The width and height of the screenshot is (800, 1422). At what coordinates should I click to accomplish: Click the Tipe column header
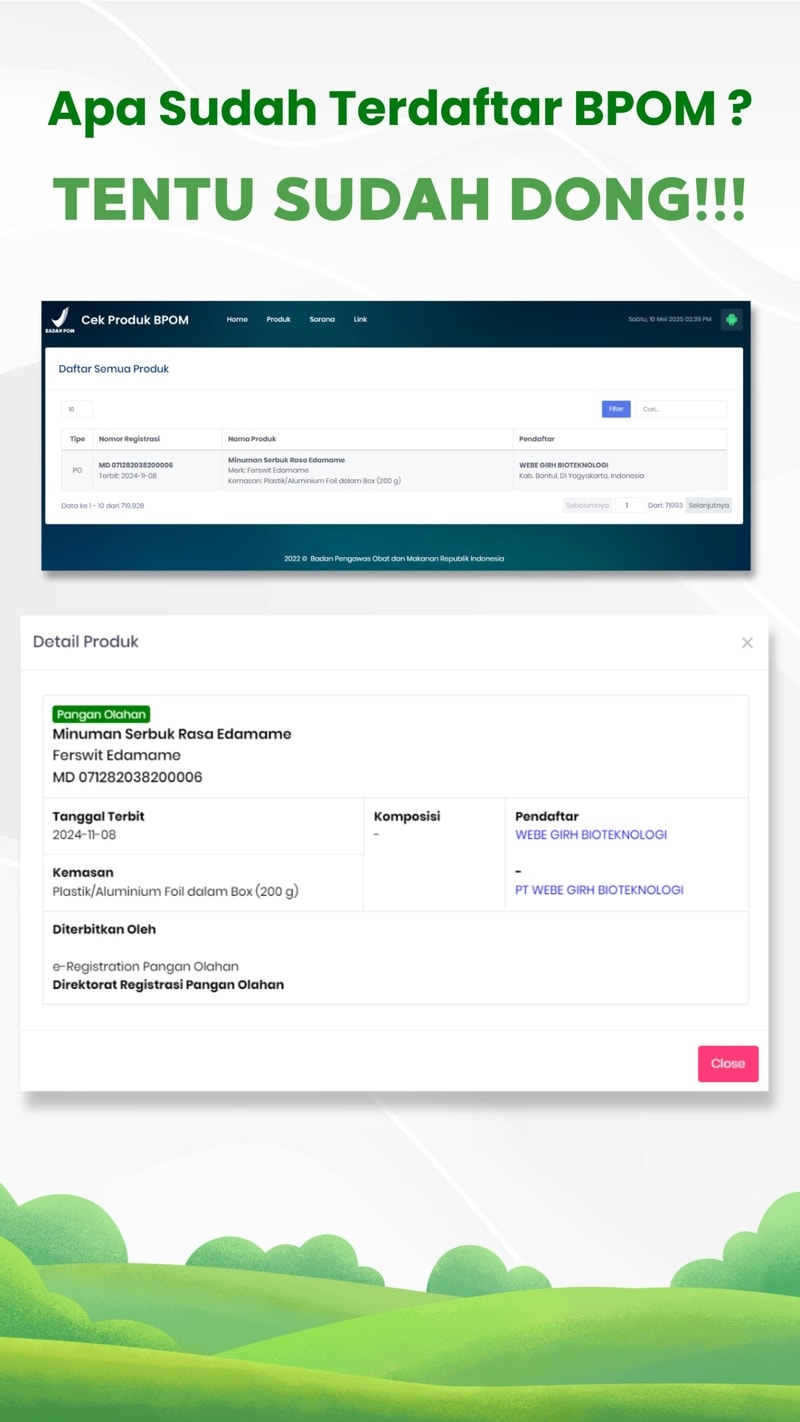(x=77, y=439)
